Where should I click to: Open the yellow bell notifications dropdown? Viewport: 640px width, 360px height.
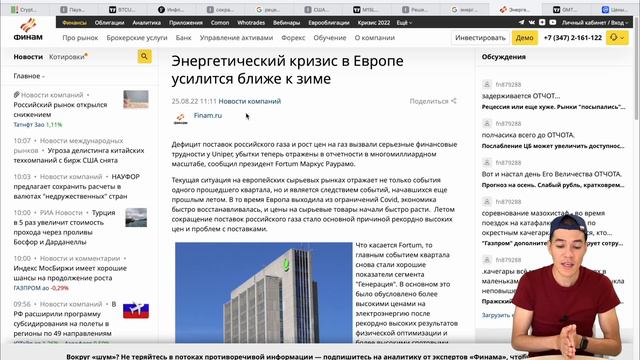[617, 38]
